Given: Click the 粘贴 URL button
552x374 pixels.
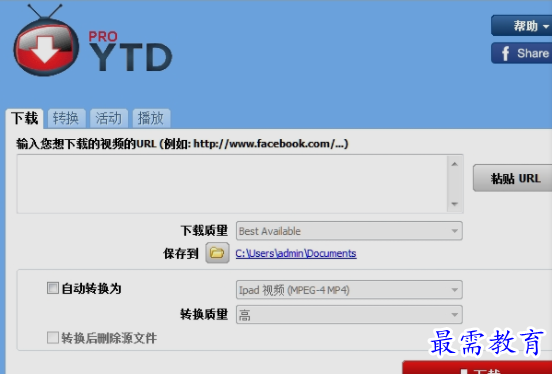Looking at the screenshot, I should click(513, 178).
